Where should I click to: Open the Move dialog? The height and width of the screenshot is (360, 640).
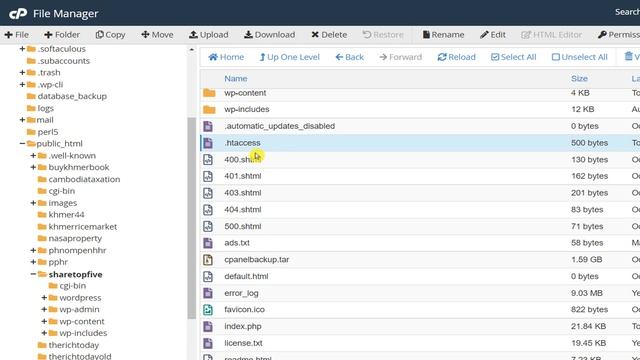[x=157, y=35]
